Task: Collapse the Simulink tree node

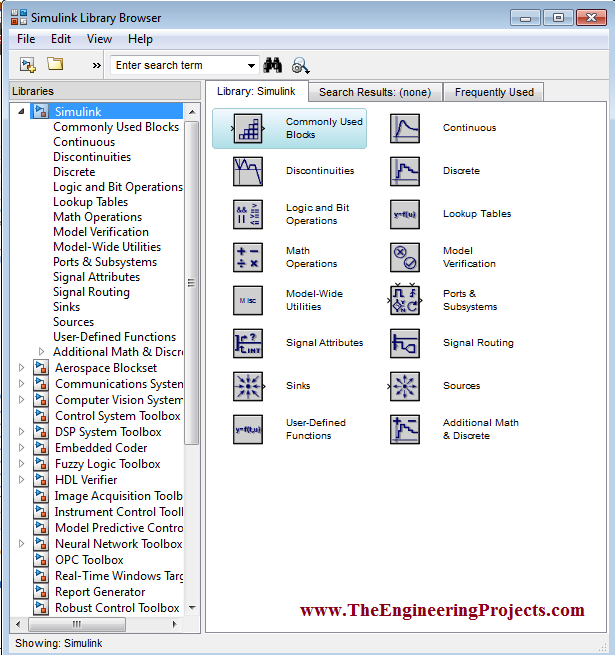Action: tap(21, 112)
